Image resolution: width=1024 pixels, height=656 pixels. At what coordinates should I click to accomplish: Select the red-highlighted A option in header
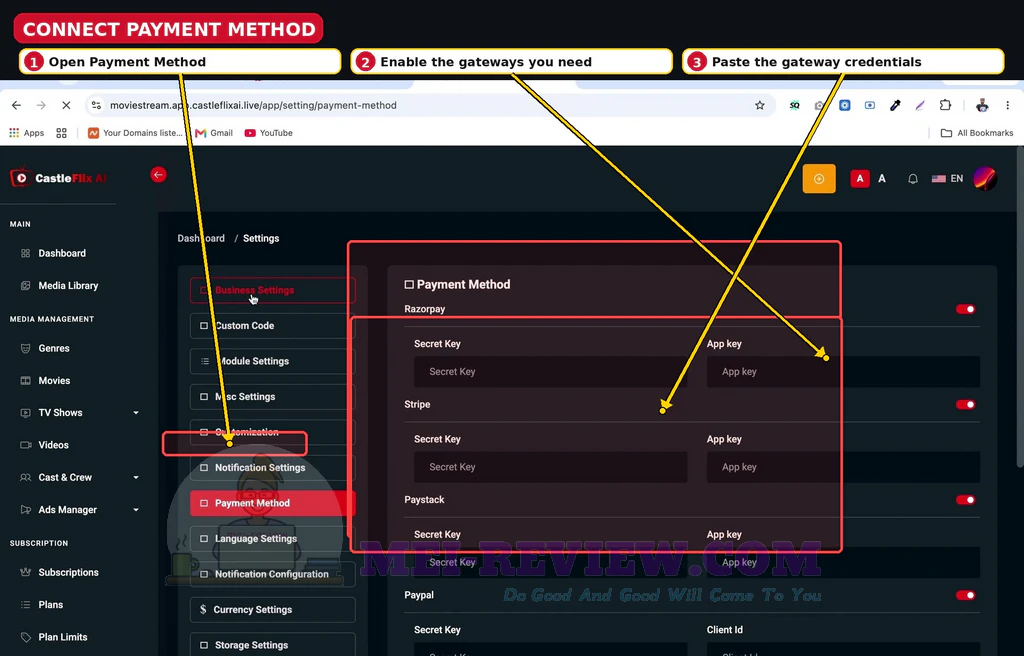860,178
